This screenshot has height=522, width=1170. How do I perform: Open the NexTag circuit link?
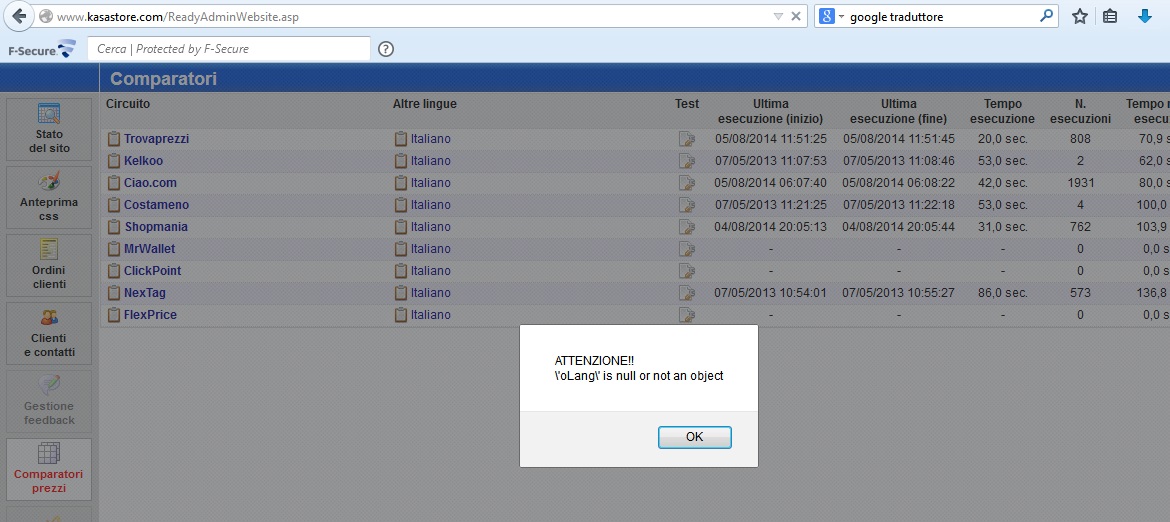(145, 292)
